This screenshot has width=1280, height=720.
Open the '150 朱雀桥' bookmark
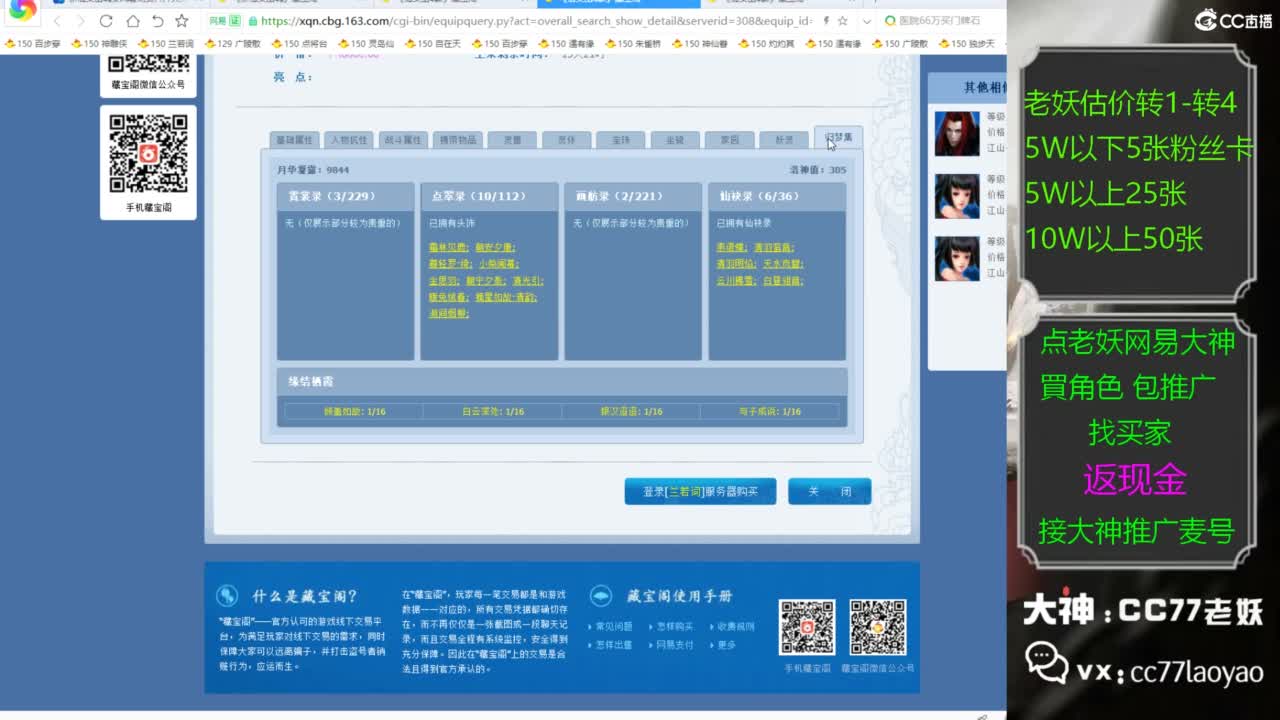pos(633,44)
